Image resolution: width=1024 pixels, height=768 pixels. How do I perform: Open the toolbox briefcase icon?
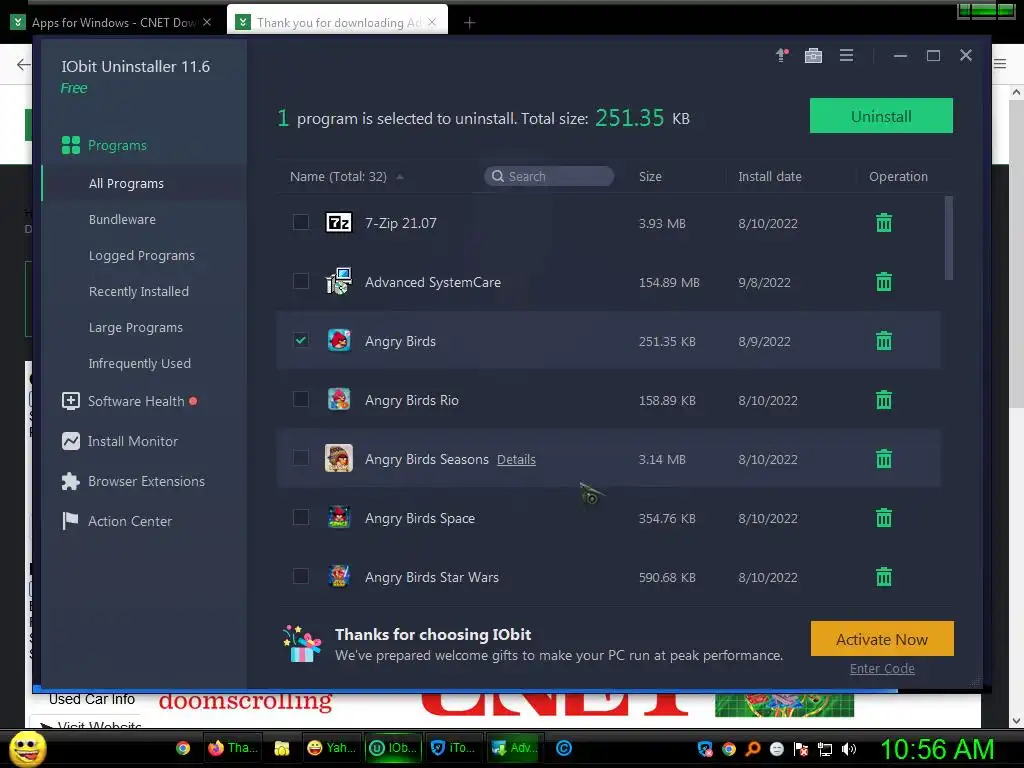click(x=813, y=56)
